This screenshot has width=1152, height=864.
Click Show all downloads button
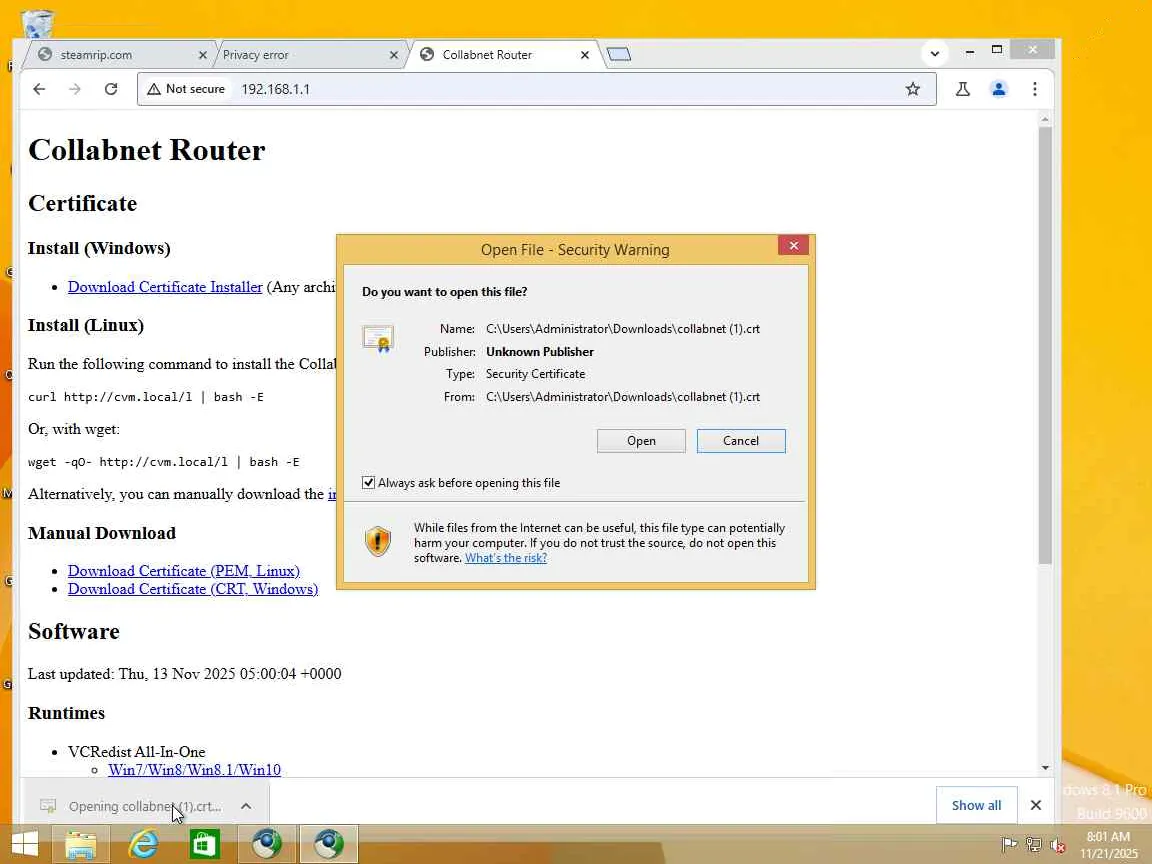tap(976, 805)
